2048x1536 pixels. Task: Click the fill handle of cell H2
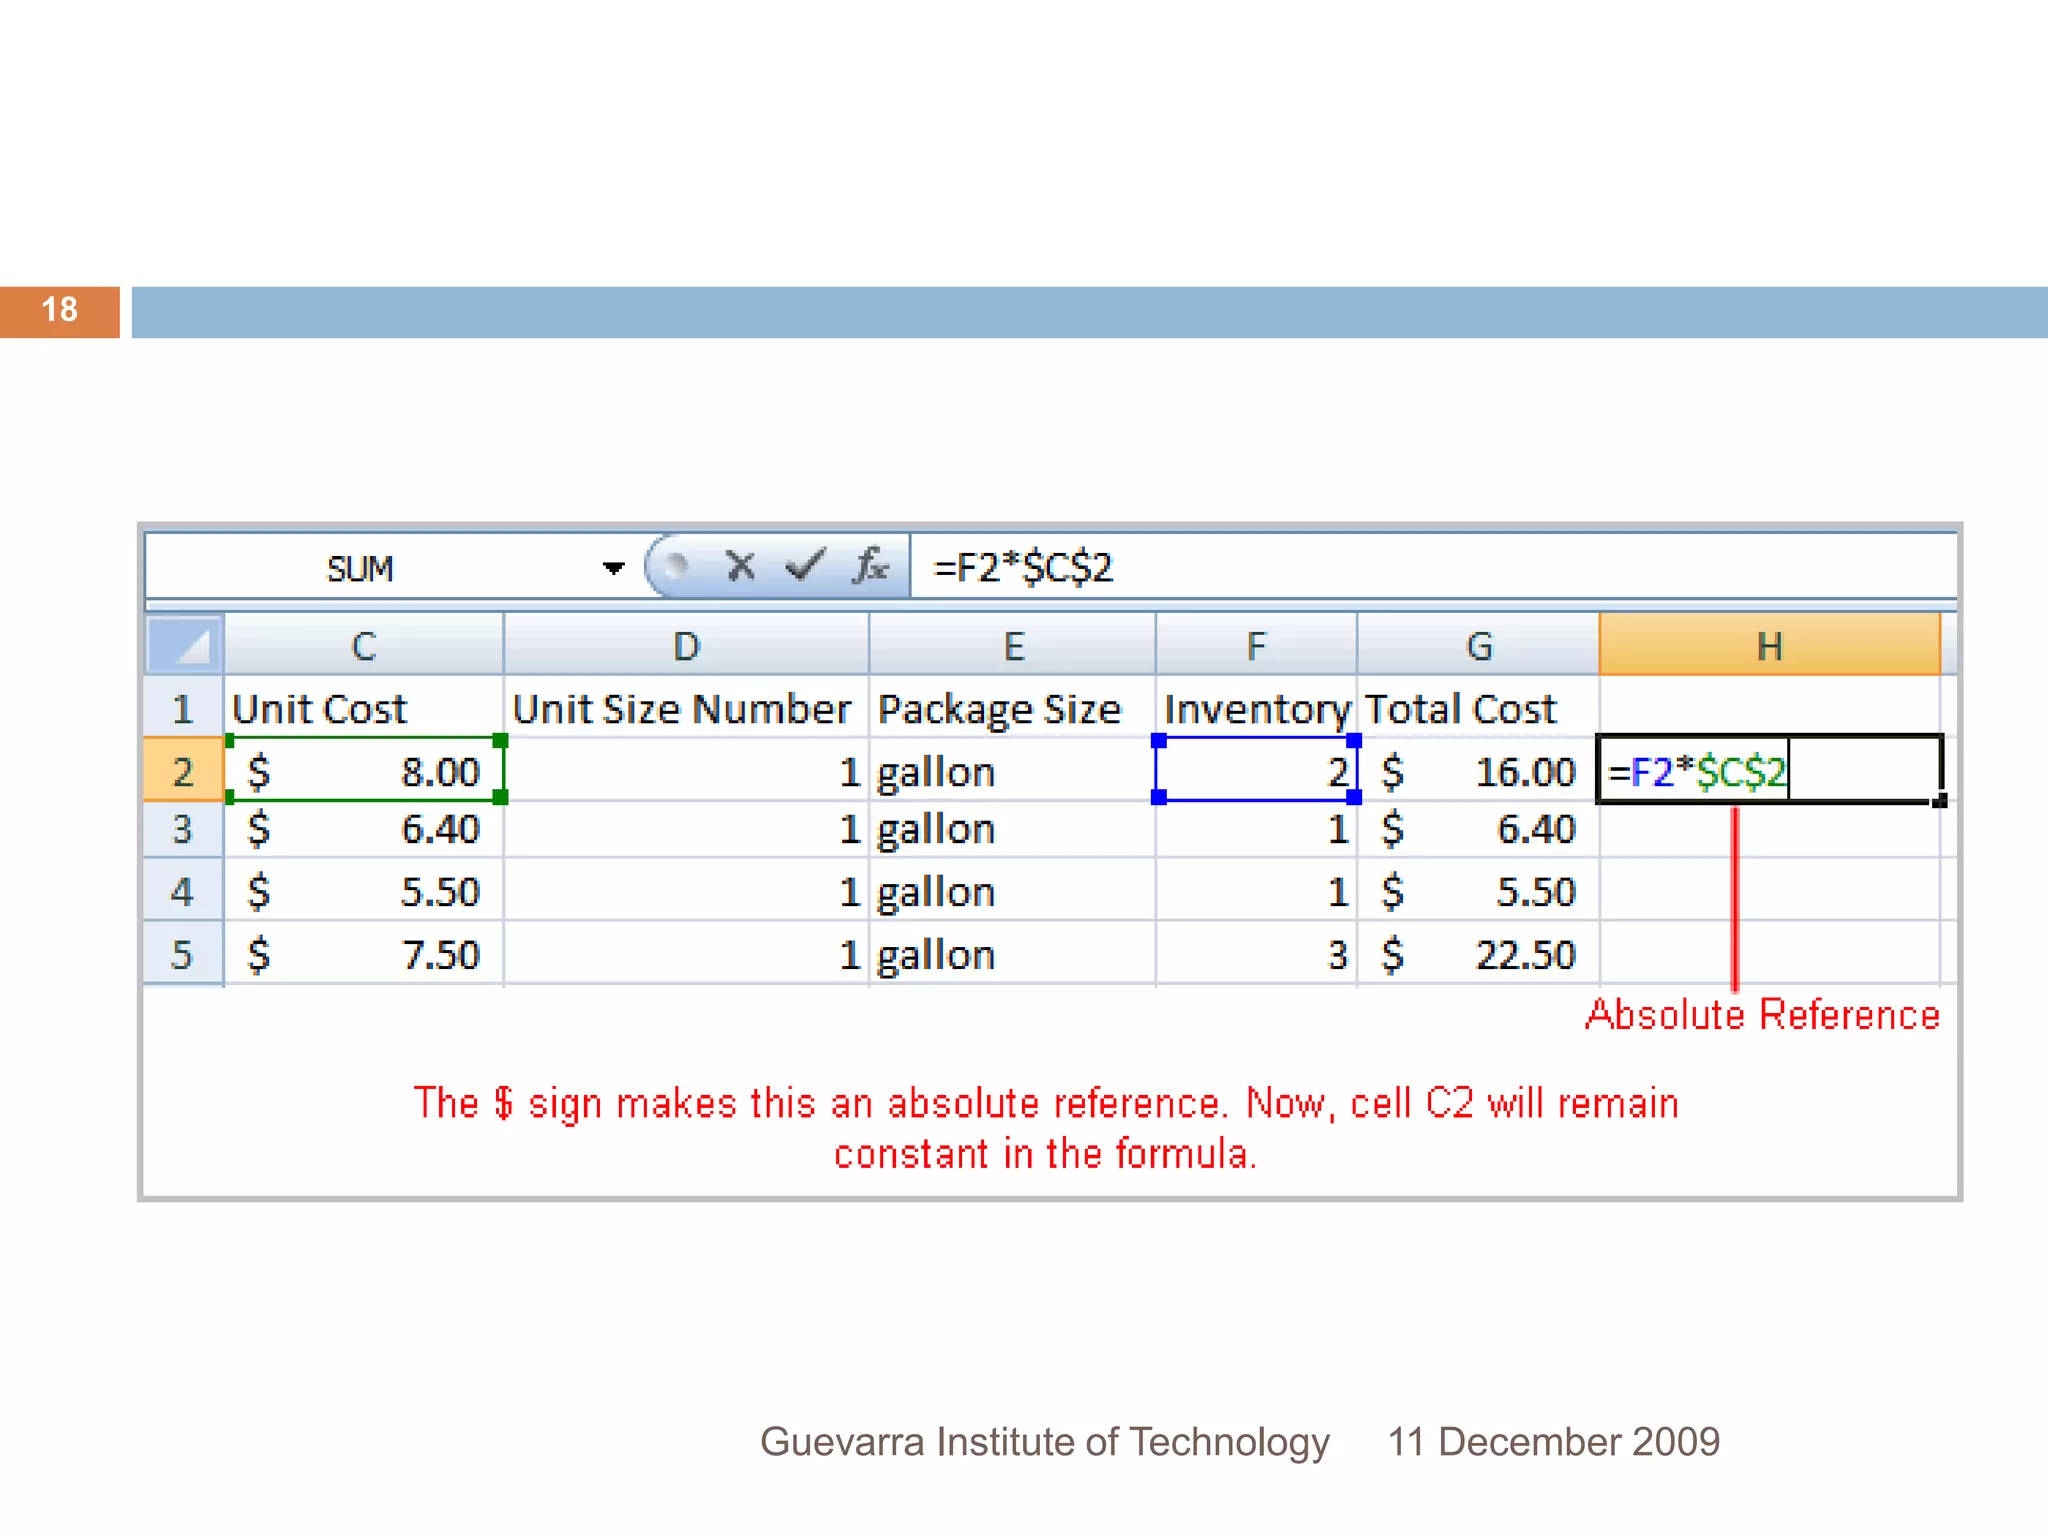click(x=1939, y=801)
